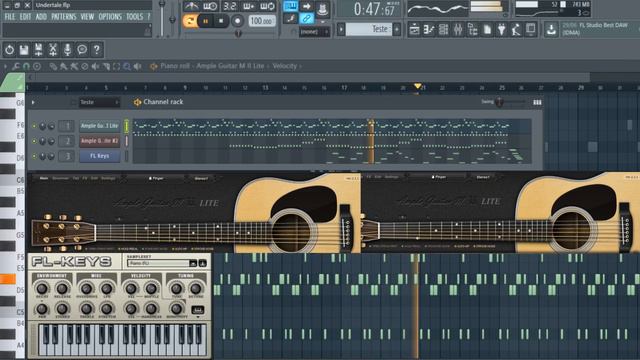Toggle the metronome

coord(191,6)
